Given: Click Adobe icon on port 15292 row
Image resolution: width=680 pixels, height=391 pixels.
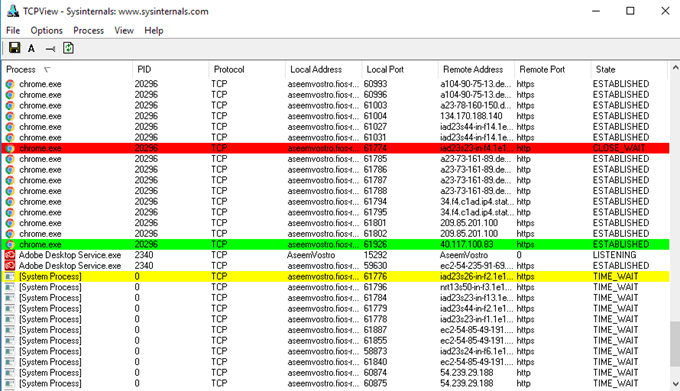Looking at the screenshot, I should (x=10, y=255).
